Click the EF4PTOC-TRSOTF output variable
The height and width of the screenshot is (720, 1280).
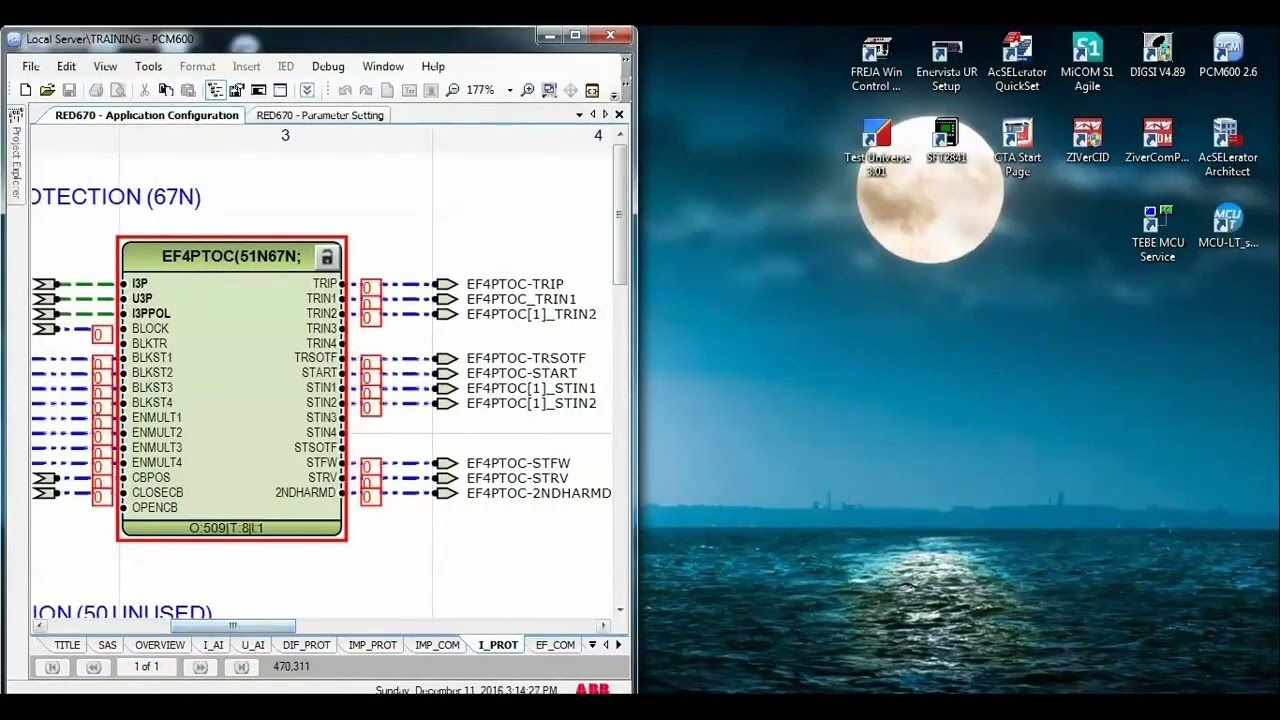tap(526, 358)
